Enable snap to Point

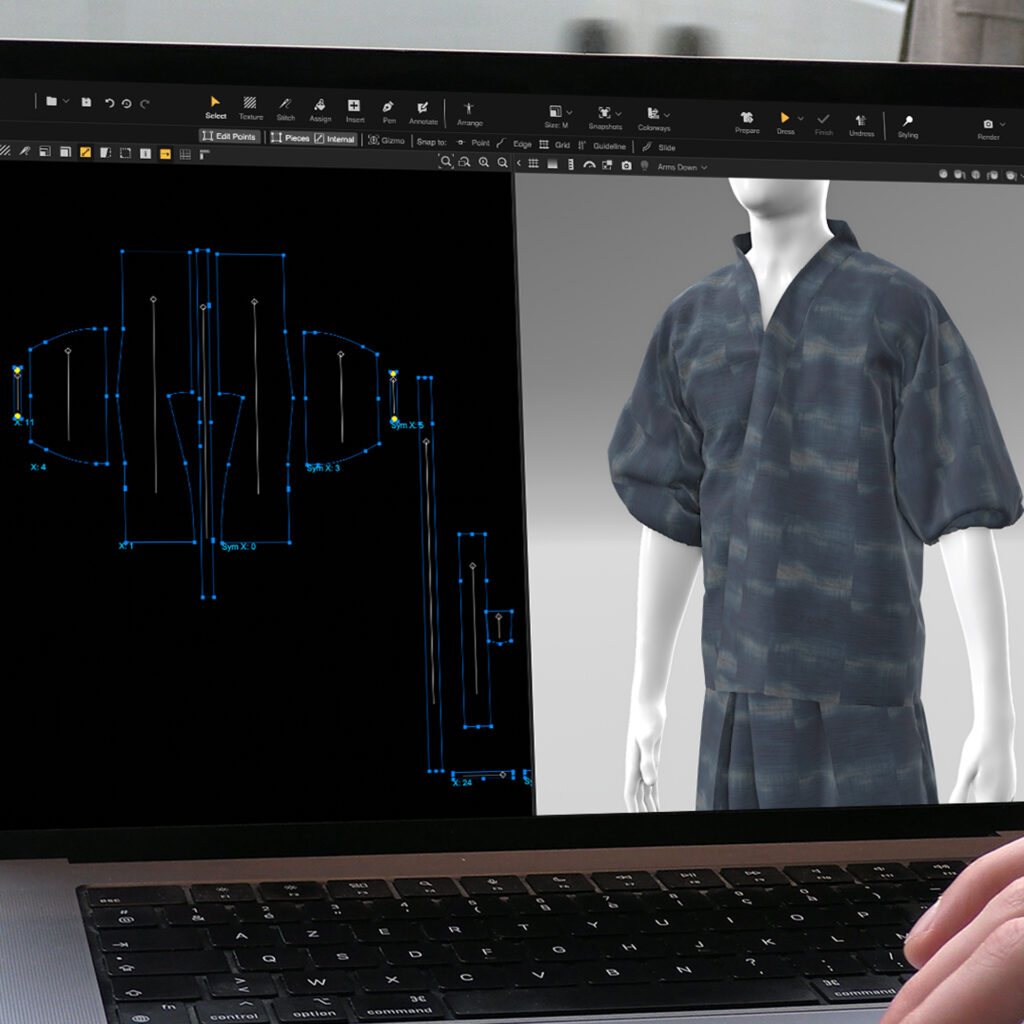[473, 142]
